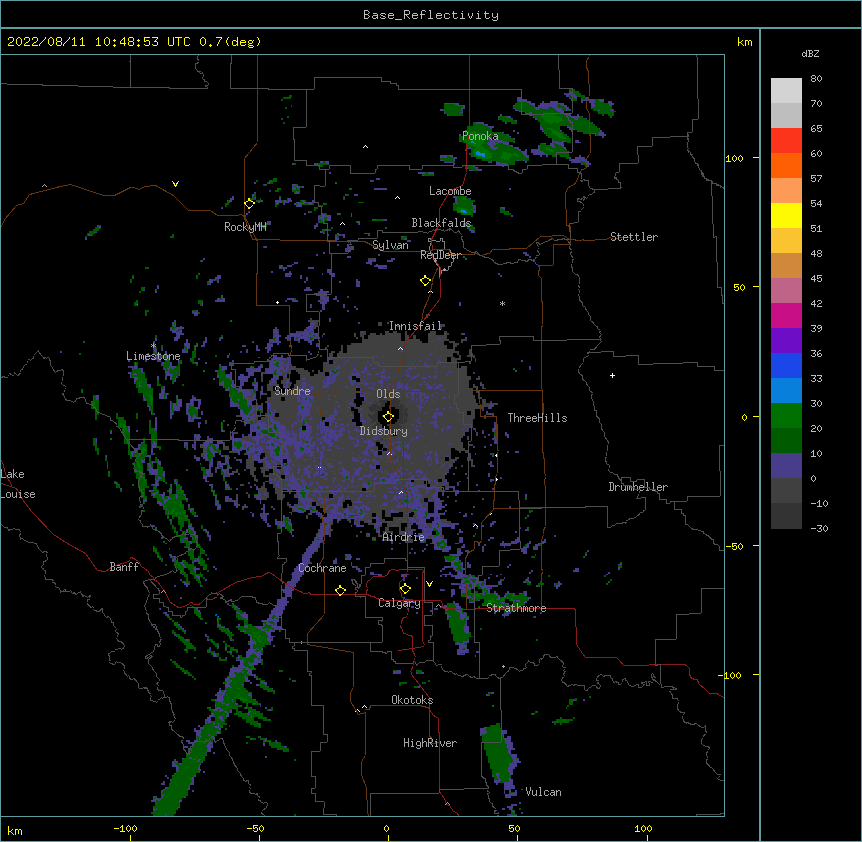Viewport: 862px width, 842px height.
Task: Click the RedDeer city label
Action: point(440,255)
